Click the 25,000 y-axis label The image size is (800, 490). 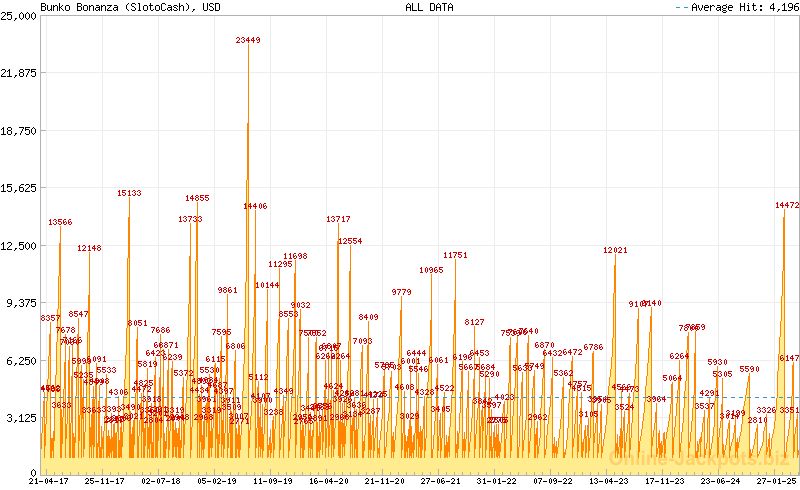[19, 16]
